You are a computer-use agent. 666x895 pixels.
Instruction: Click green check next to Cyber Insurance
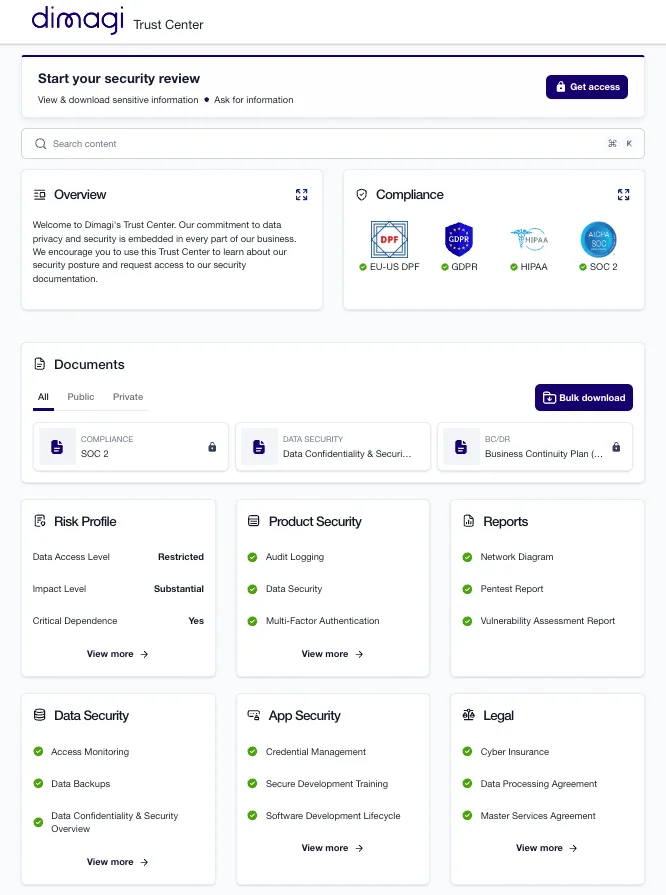pyautogui.click(x=467, y=752)
